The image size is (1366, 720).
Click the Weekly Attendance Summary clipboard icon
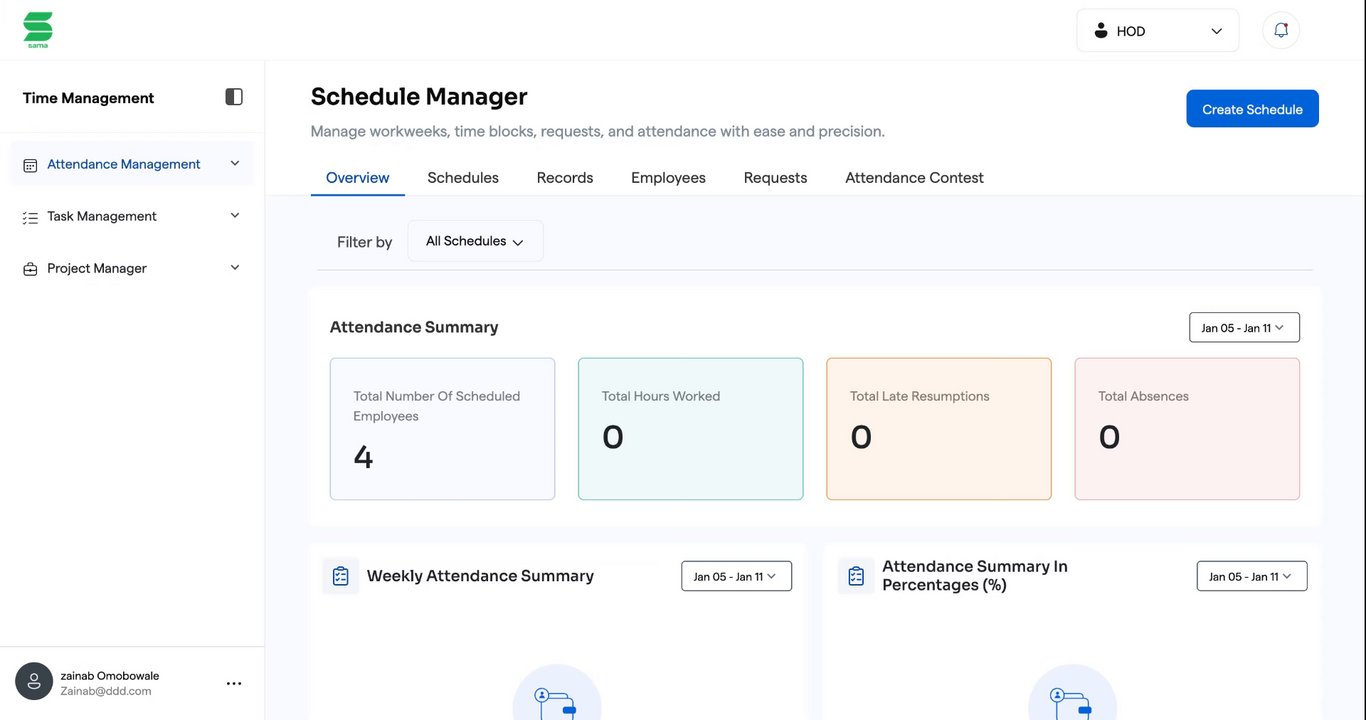point(340,576)
